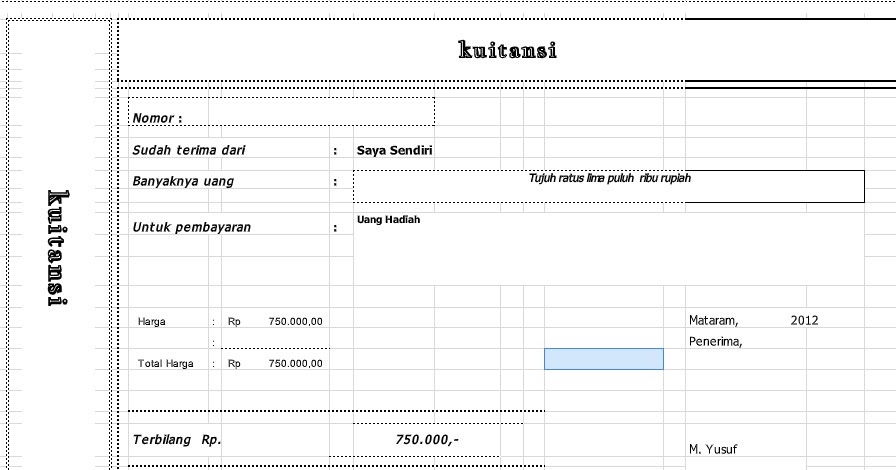Click the 'Untuk pembayaran' label
Screen dimensions: 896x470
click(191, 227)
